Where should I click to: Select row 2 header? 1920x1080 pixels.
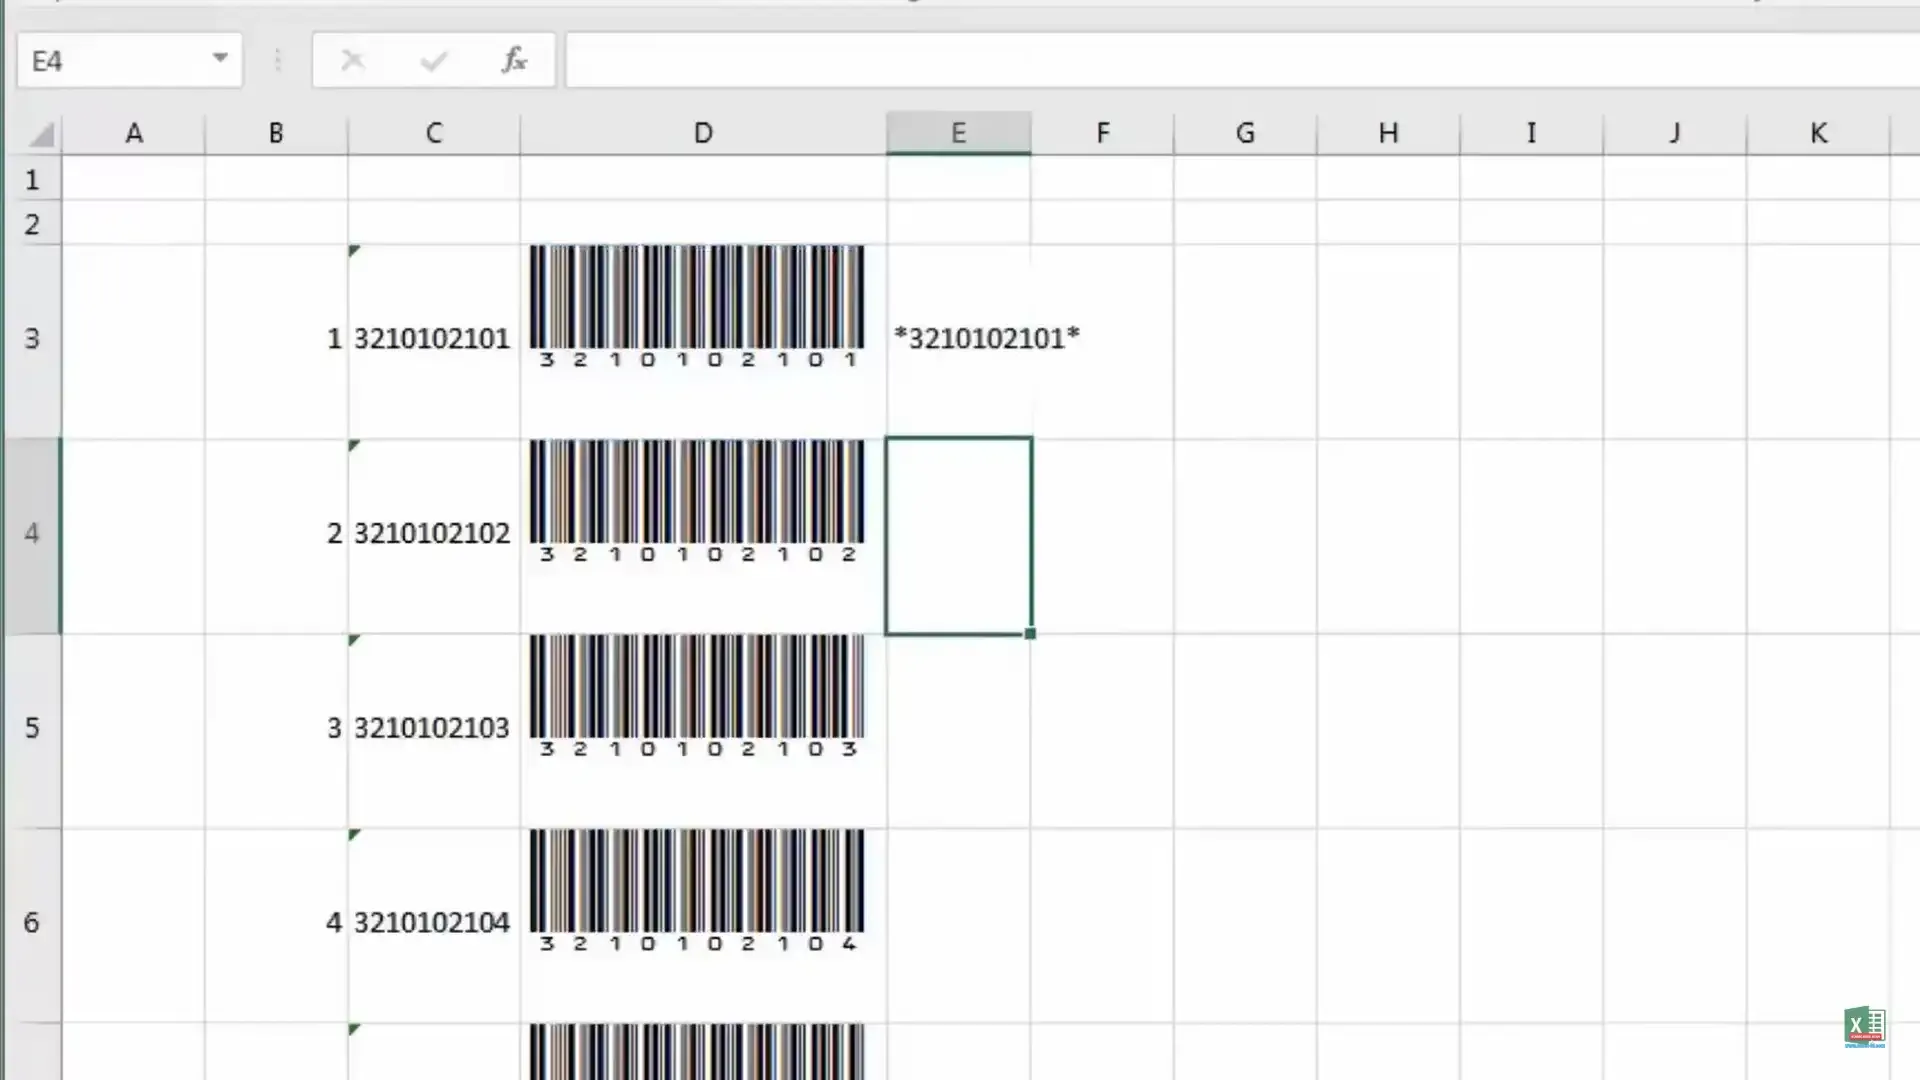(x=32, y=223)
